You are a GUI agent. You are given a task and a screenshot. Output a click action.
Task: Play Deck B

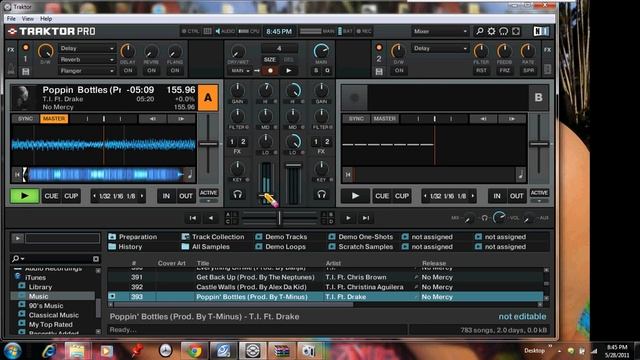[355, 196]
